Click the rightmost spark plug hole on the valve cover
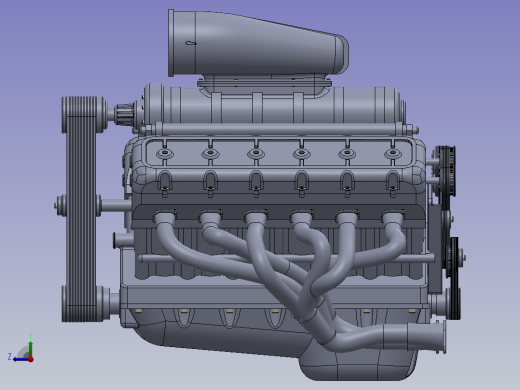 [392, 154]
